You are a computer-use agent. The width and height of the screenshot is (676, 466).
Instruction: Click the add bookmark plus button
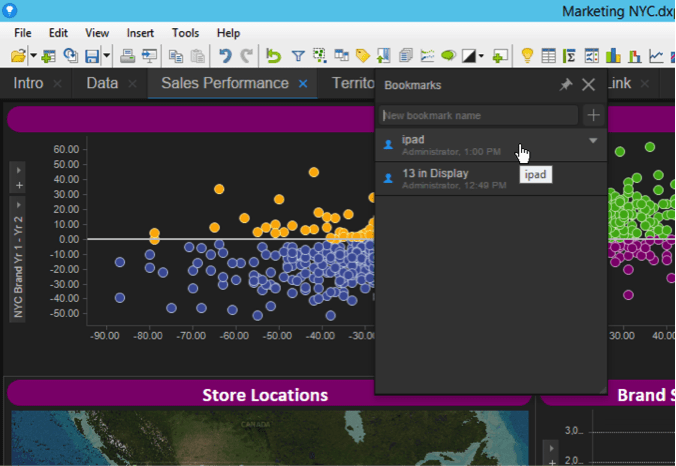click(593, 116)
